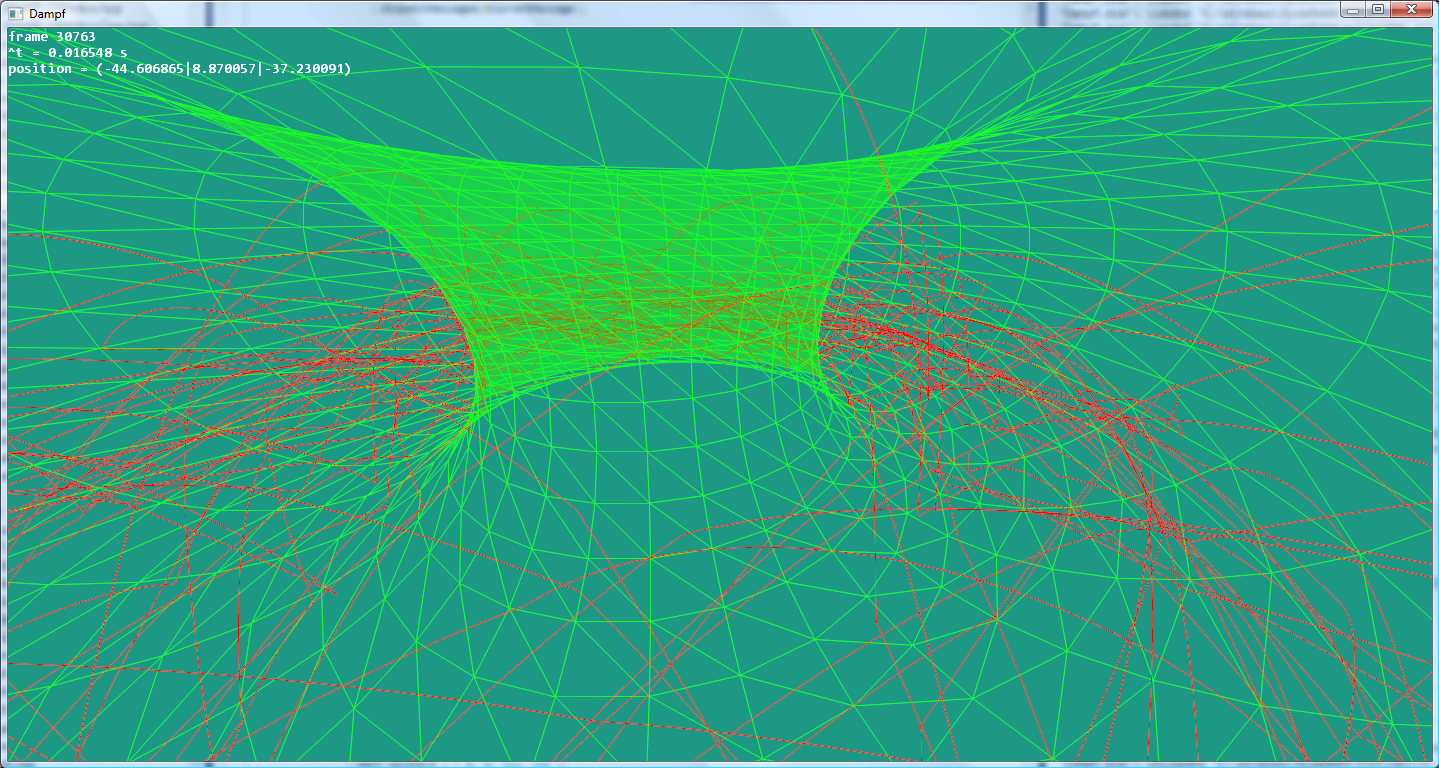Click the right edge border of the window

click(1435, 400)
